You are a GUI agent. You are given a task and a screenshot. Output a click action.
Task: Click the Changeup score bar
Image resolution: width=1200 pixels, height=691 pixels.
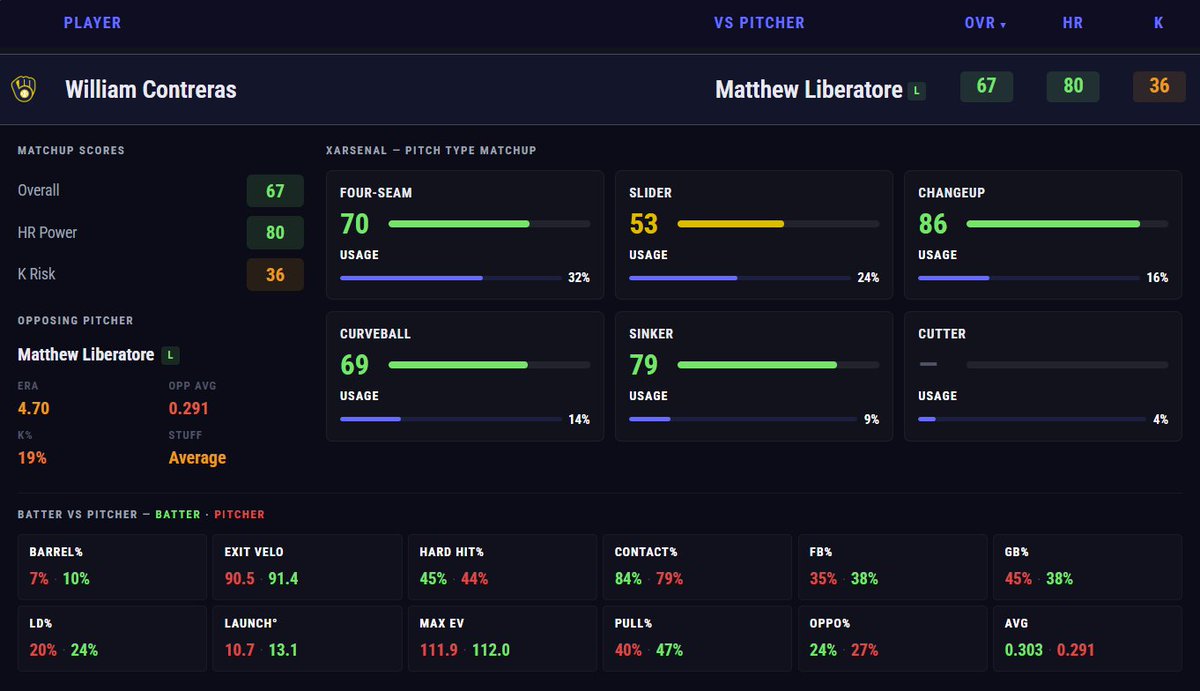coord(1067,224)
